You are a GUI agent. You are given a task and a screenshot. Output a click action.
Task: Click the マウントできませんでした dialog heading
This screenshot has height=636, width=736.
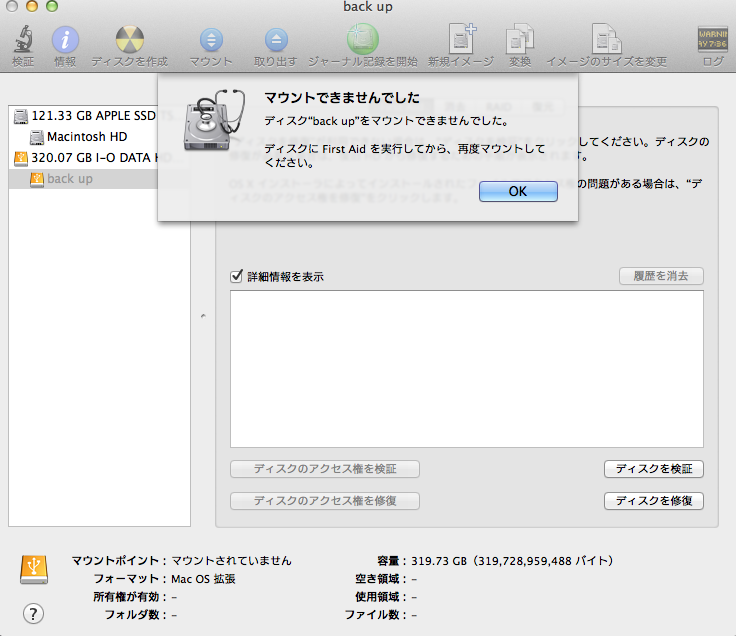(342, 98)
